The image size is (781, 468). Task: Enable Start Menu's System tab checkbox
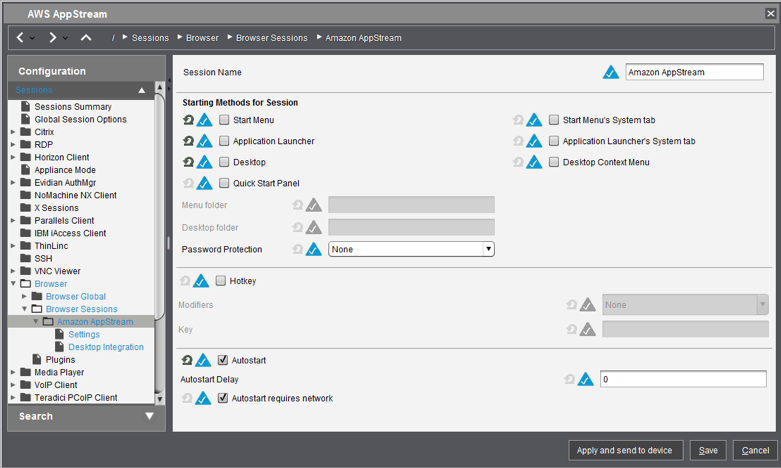[554, 120]
